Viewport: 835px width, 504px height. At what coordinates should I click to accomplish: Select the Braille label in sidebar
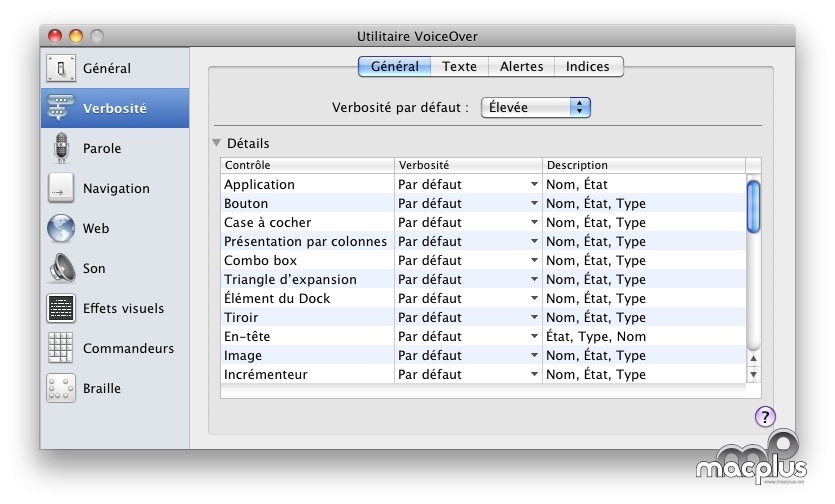102,388
